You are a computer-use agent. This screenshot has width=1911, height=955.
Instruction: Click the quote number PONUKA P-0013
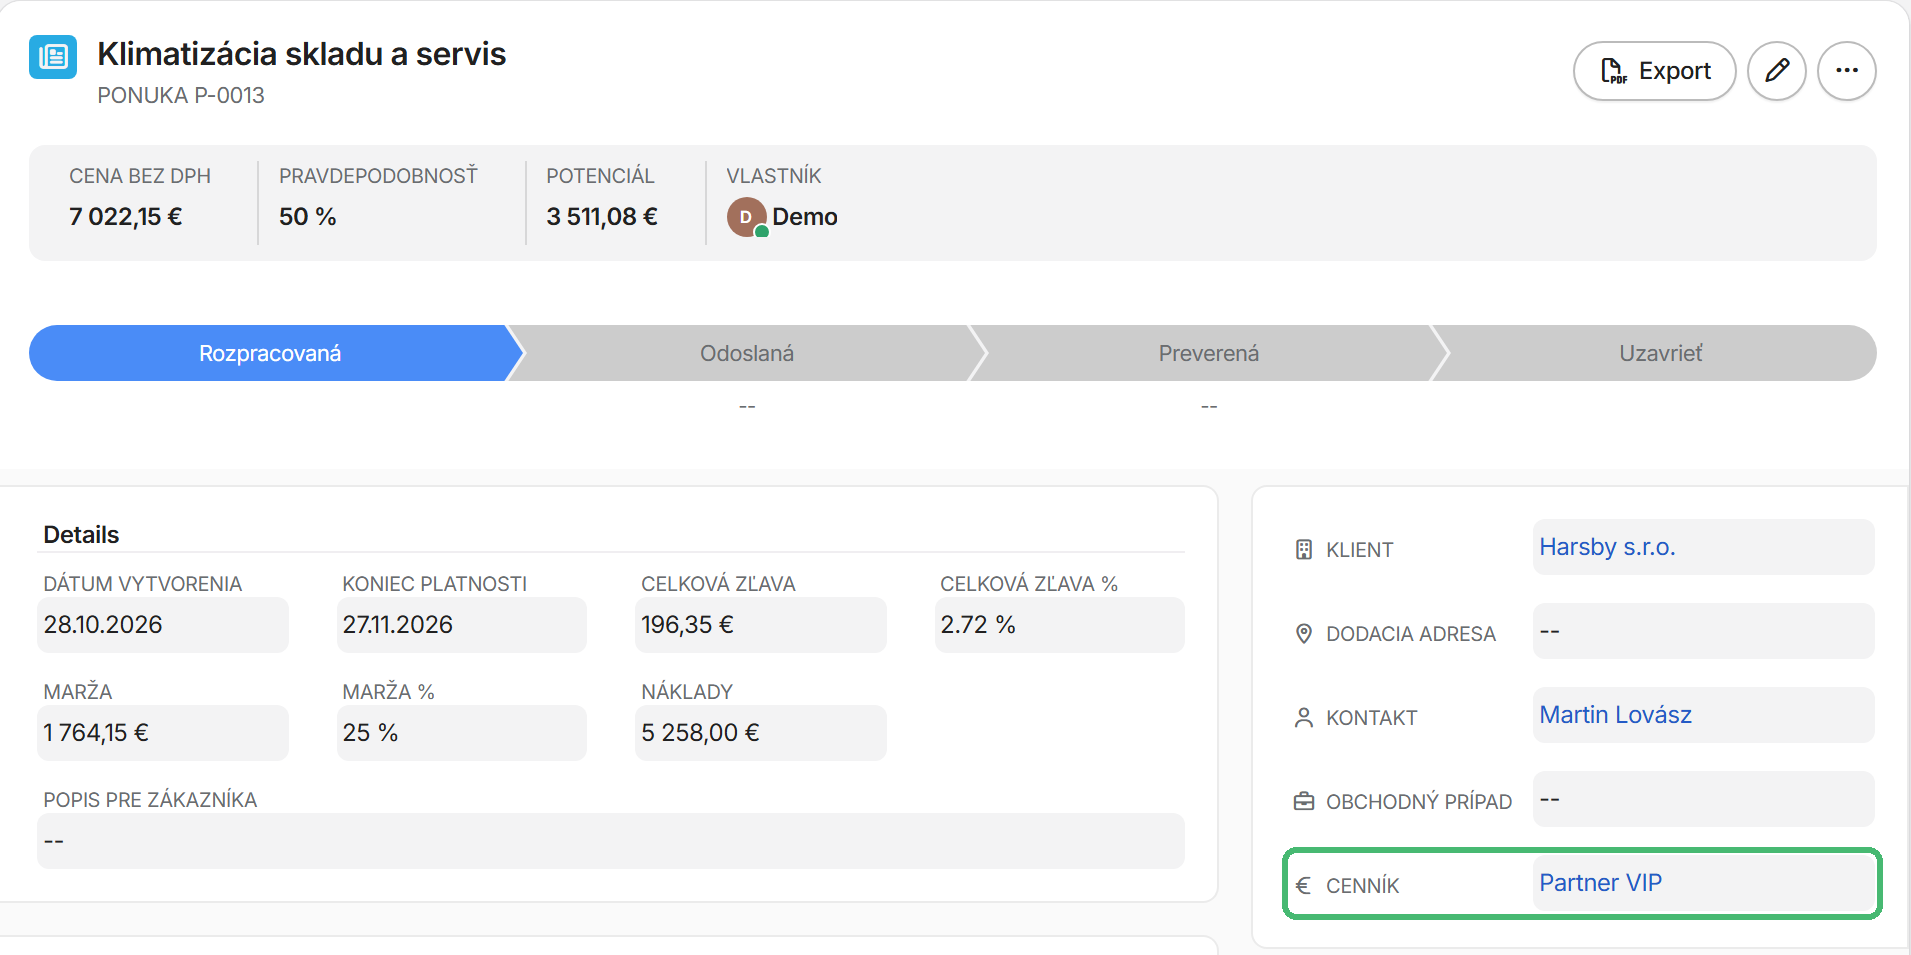[181, 95]
